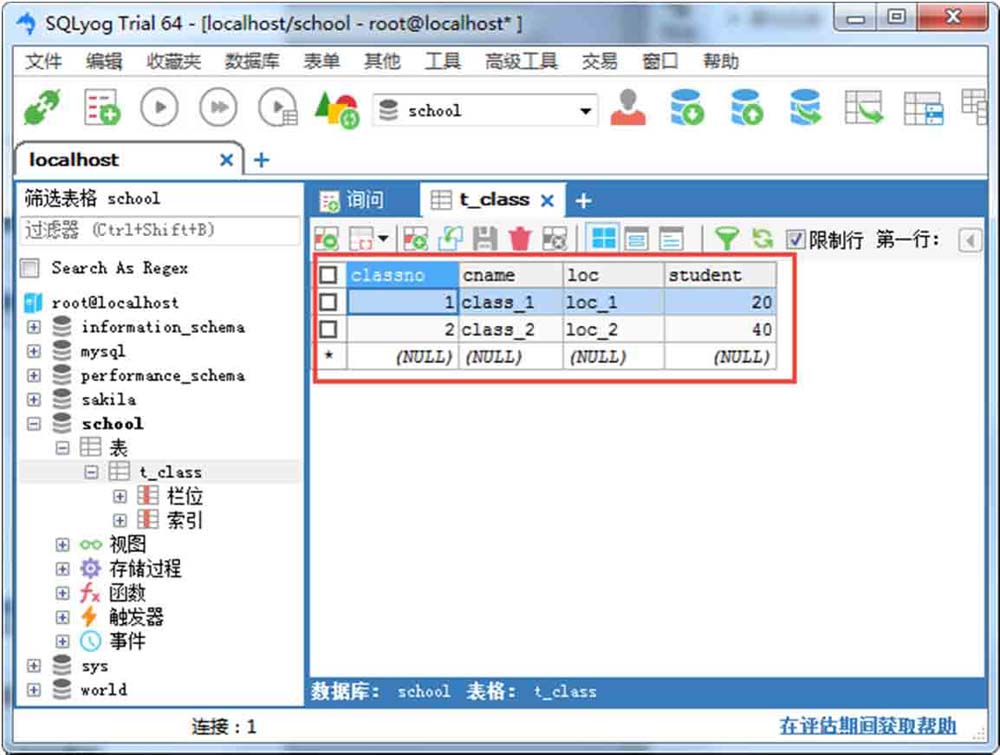
Task: Check the select-all header checkbox
Action: 328,275
